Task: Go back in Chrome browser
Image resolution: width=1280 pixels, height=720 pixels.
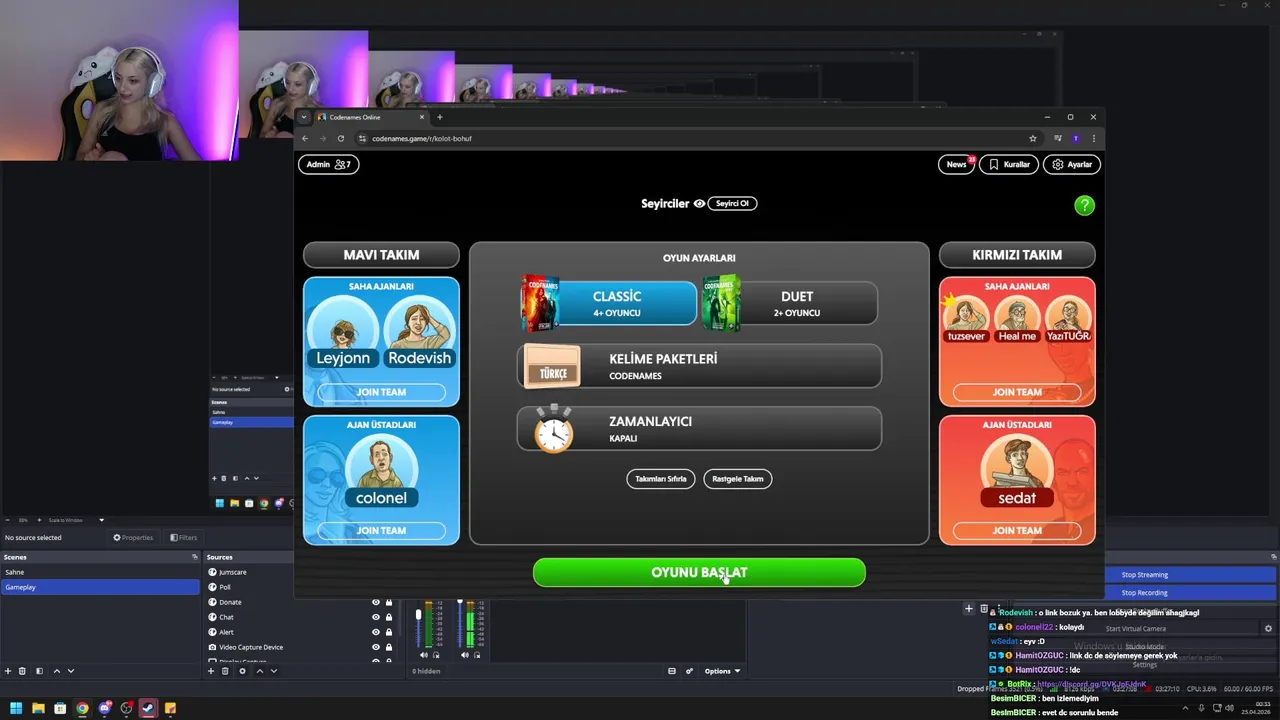Action: [305, 138]
